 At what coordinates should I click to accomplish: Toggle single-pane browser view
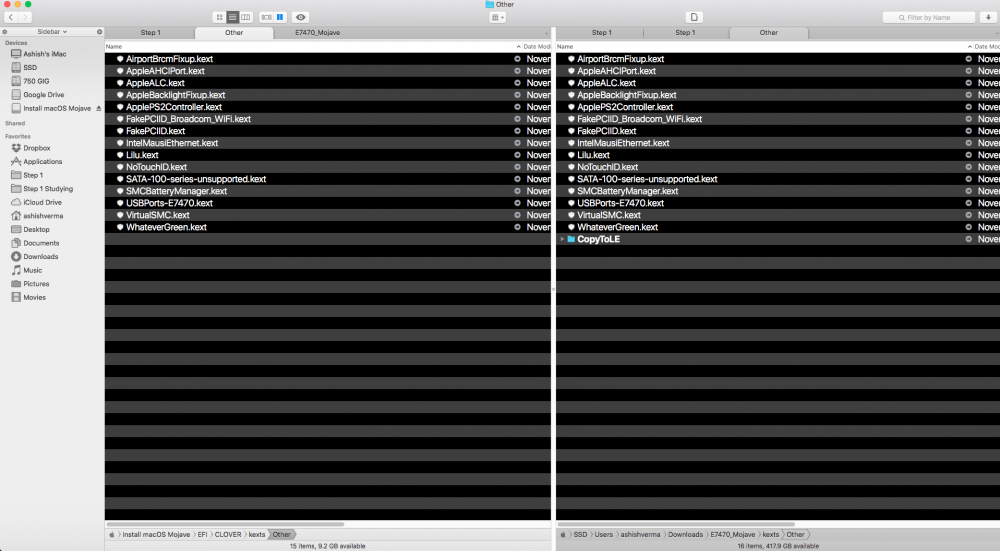[x=266, y=17]
